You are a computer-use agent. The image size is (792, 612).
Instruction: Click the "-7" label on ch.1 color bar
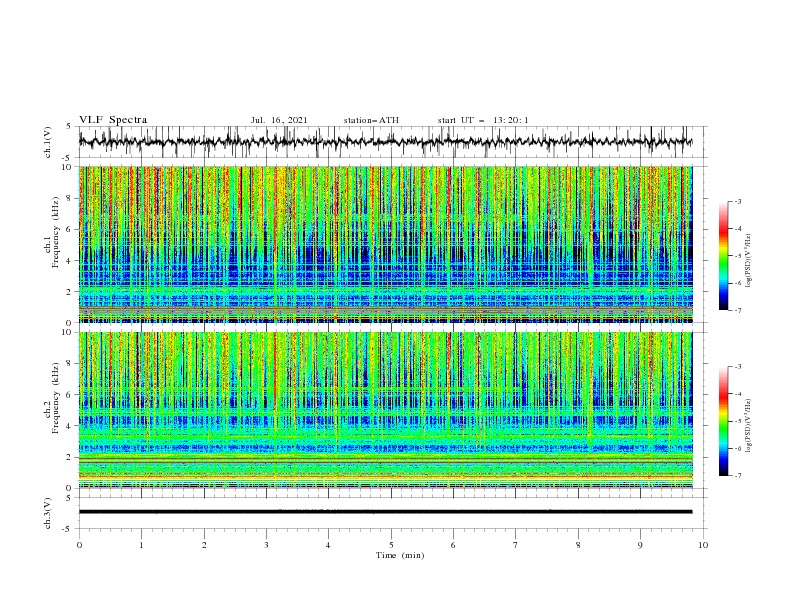(x=738, y=311)
